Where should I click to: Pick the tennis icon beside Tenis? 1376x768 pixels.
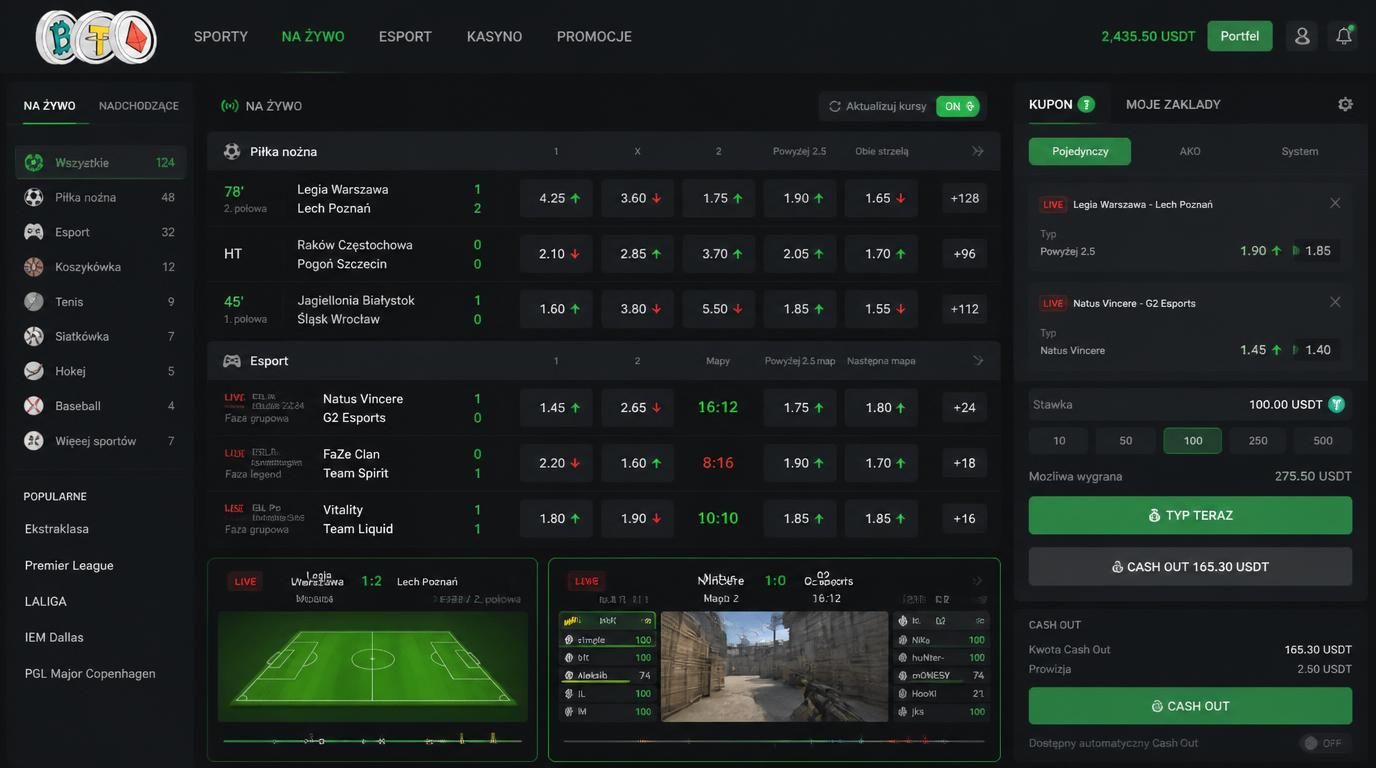[34, 301]
